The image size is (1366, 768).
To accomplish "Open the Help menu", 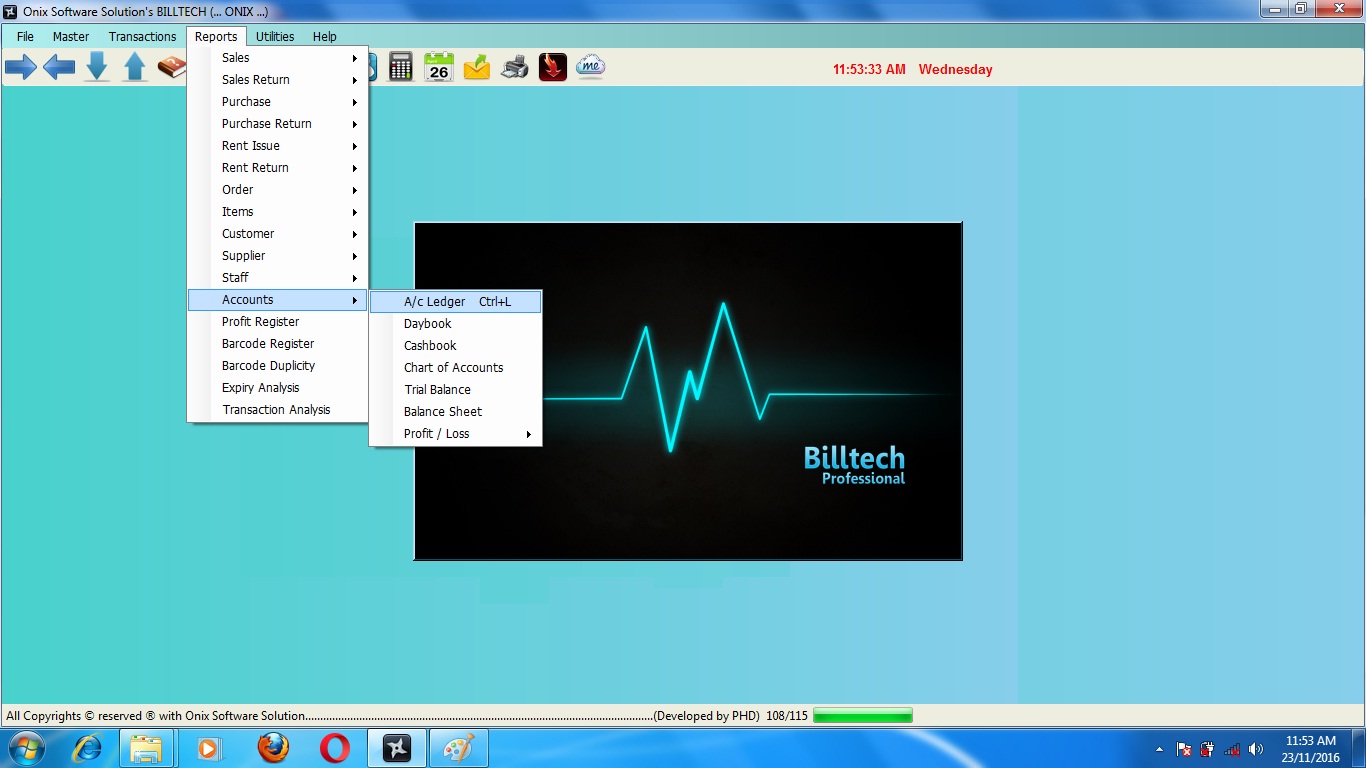I will click(325, 36).
